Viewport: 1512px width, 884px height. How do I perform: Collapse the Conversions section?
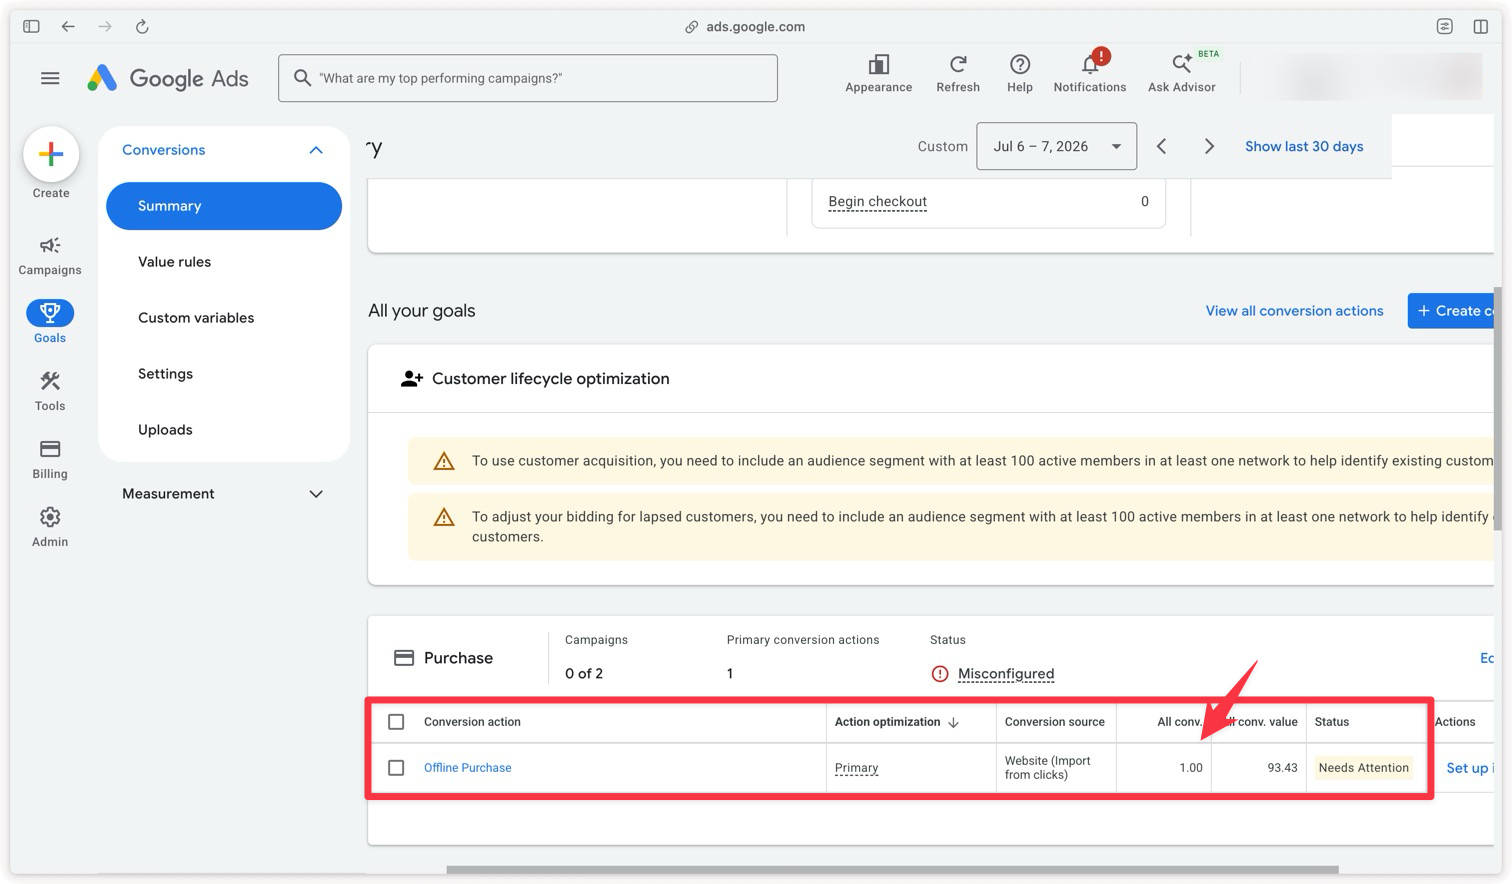coord(316,150)
